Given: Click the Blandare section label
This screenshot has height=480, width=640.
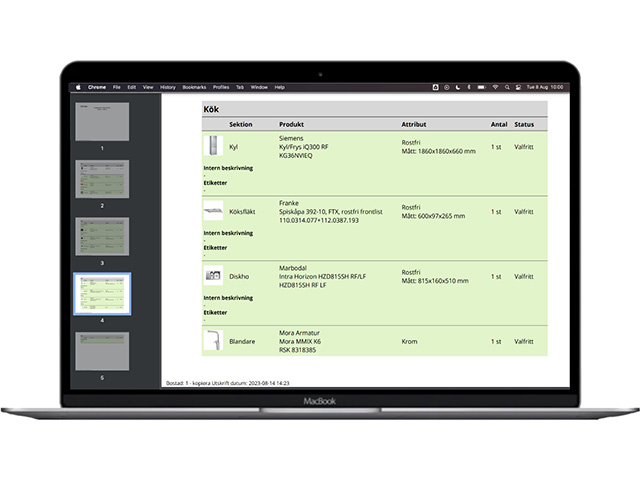Looking at the screenshot, I should click(242, 341).
